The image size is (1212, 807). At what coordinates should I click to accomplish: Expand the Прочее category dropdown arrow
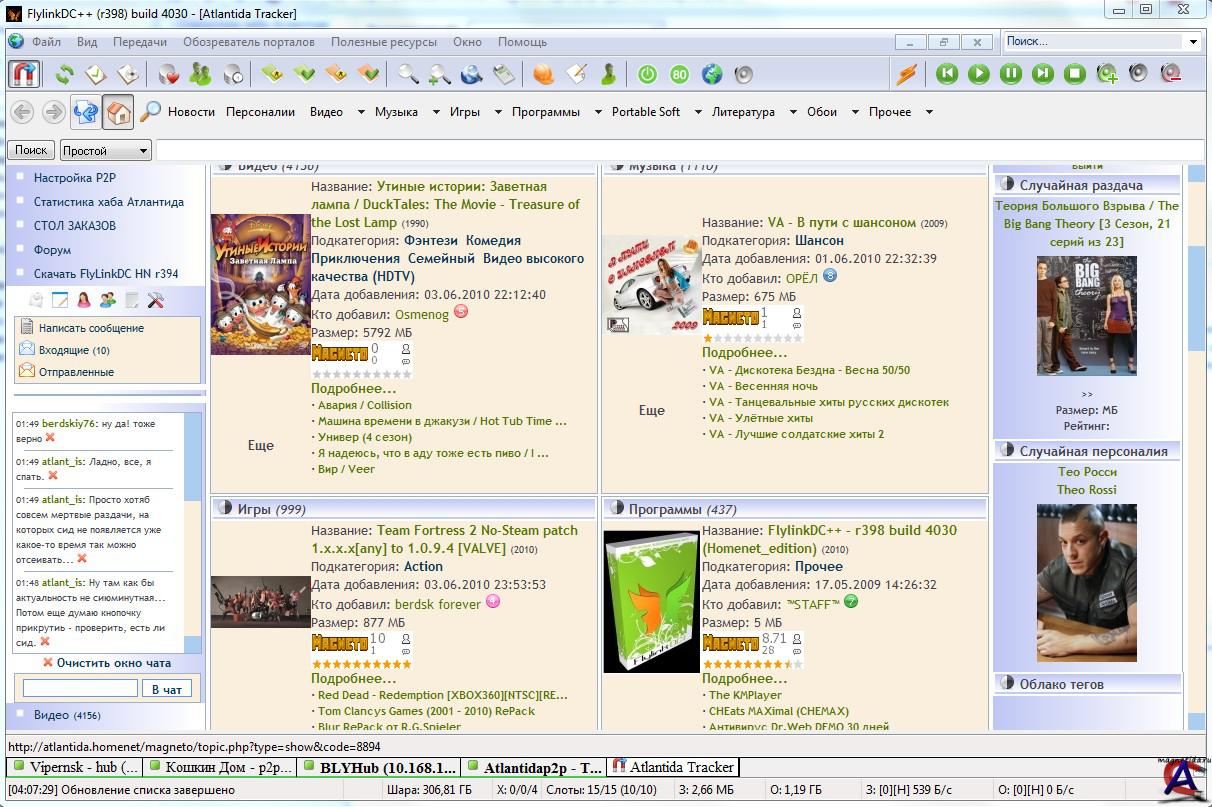(929, 112)
